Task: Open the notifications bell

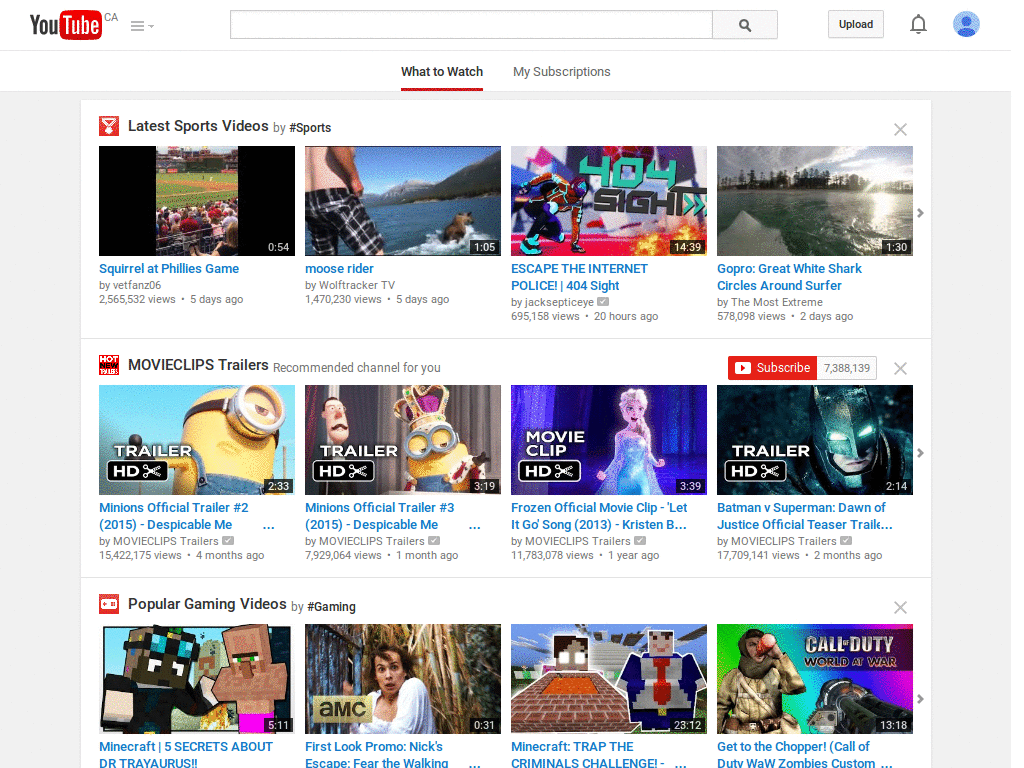Action: 918,24
